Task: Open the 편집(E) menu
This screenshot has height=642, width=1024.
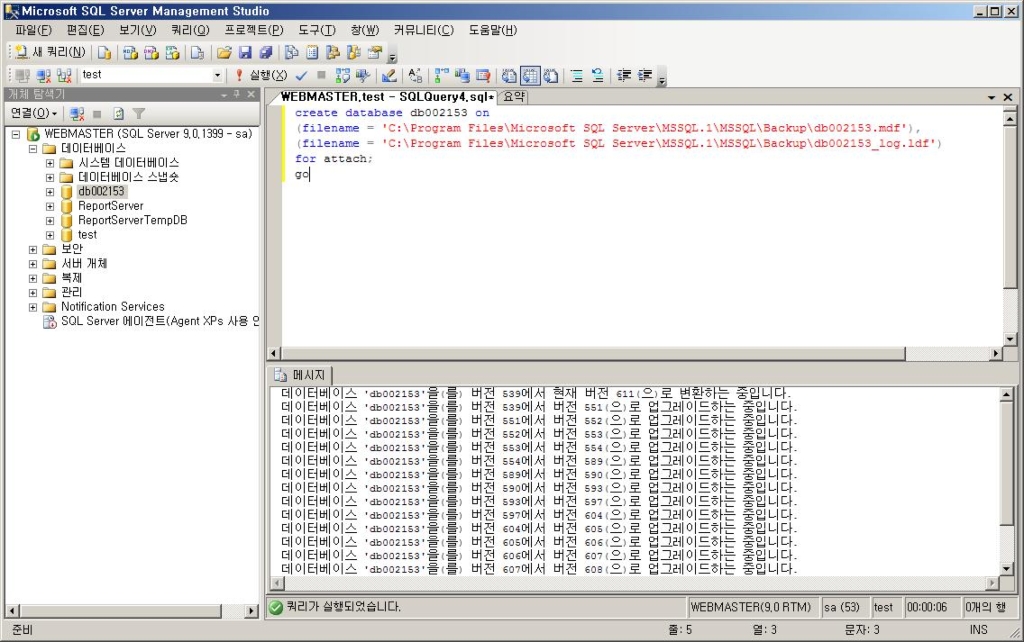Action: click(86, 30)
